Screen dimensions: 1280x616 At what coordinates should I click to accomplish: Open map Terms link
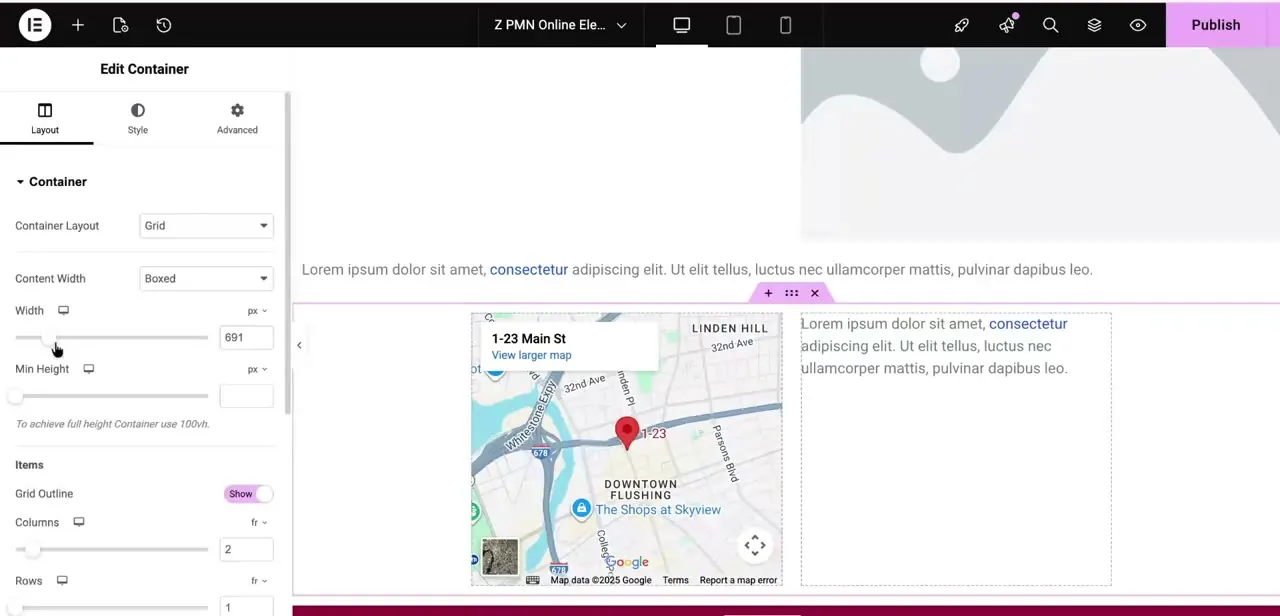[x=675, y=580]
